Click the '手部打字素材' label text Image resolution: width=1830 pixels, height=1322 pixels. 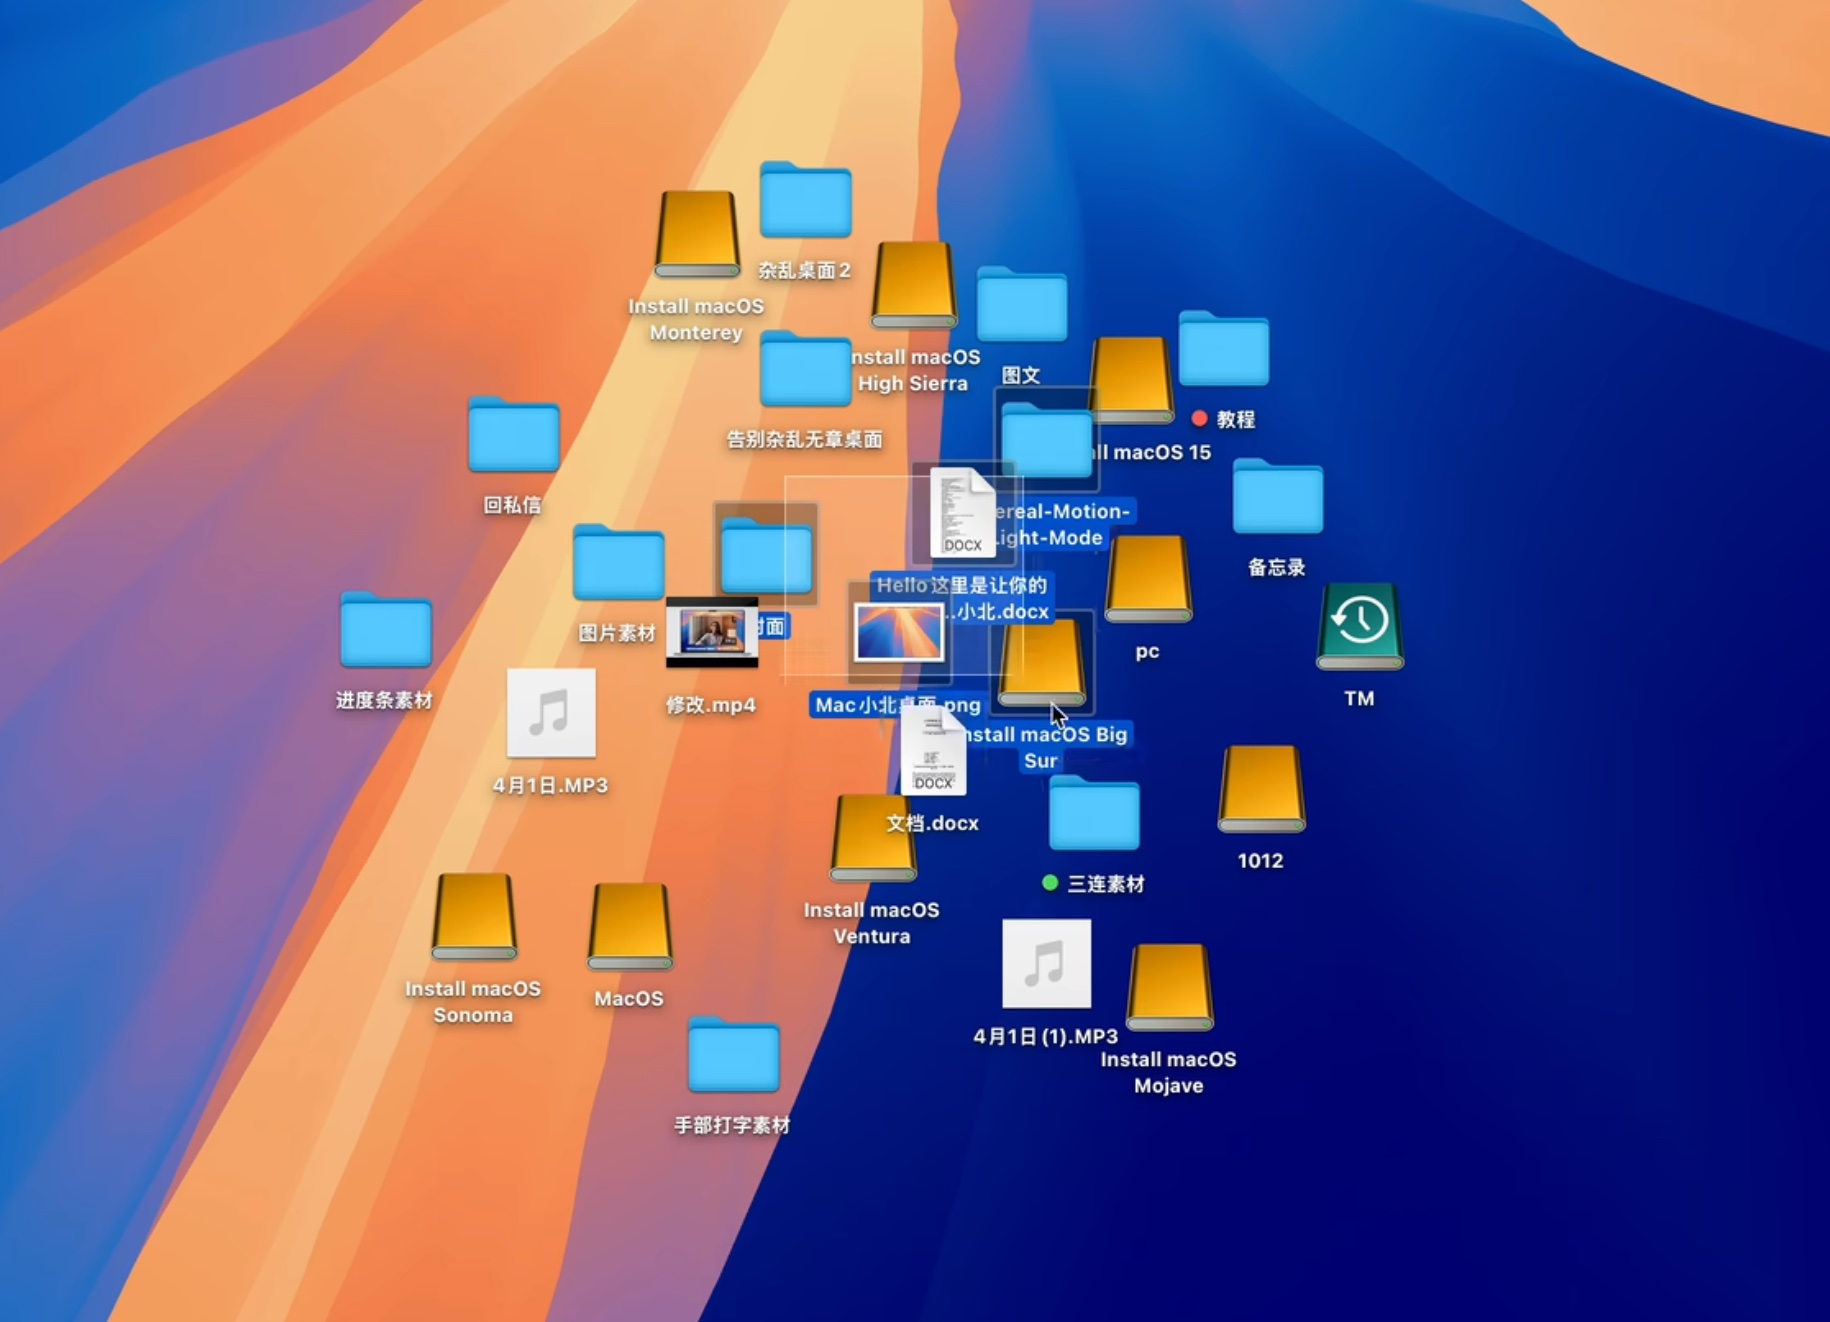tap(732, 1126)
